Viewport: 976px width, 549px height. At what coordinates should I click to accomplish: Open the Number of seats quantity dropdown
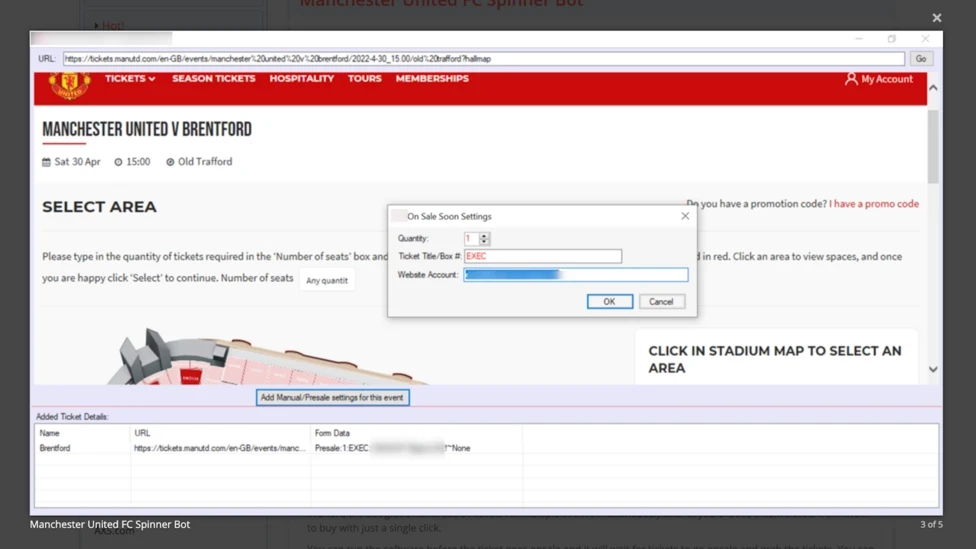click(327, 281)
